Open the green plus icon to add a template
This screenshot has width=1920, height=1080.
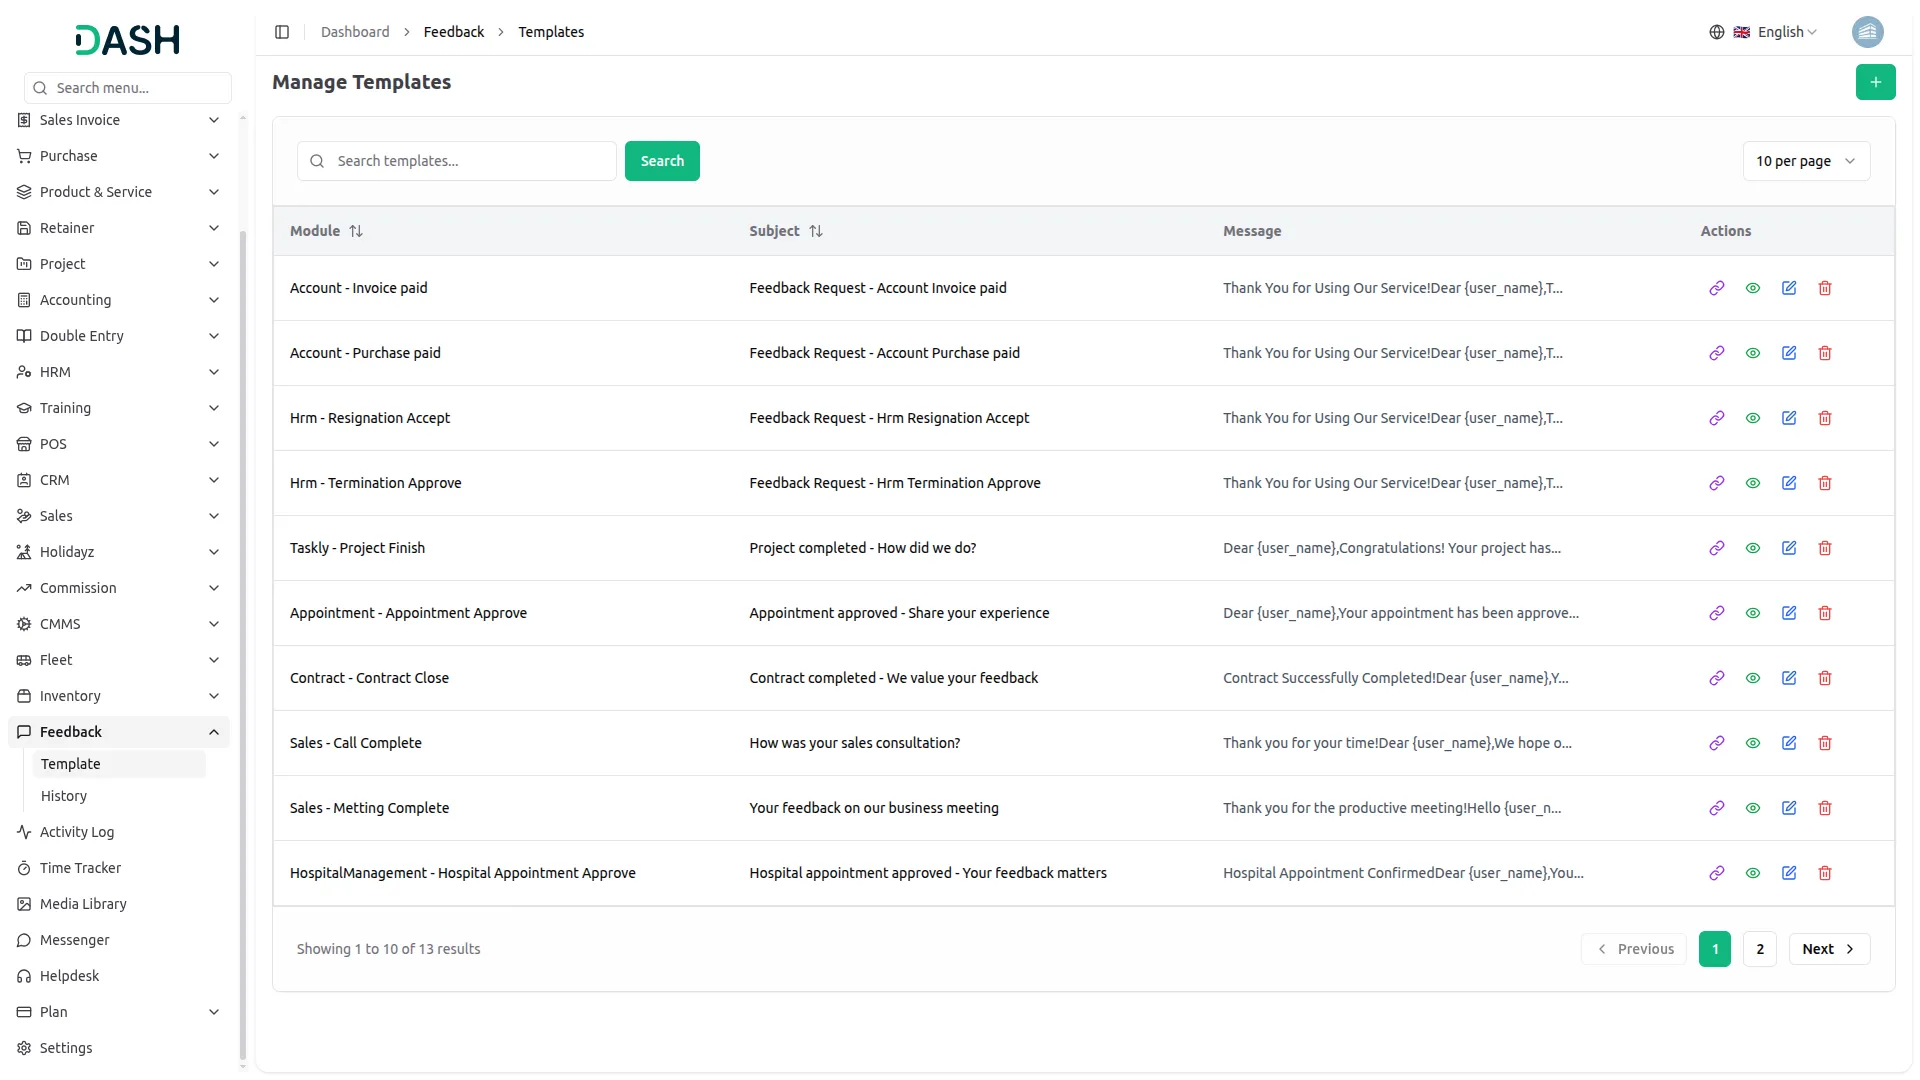coord(1876,82)
